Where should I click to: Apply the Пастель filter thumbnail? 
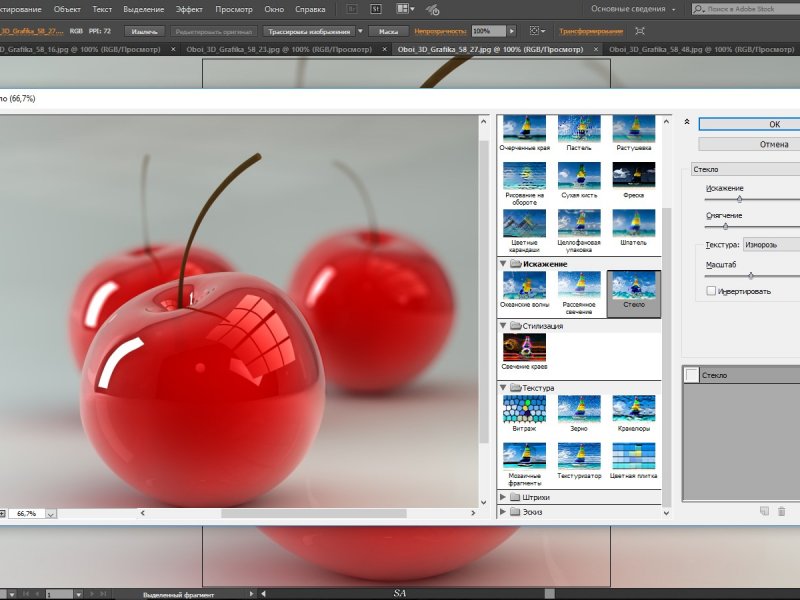point(579,134)
